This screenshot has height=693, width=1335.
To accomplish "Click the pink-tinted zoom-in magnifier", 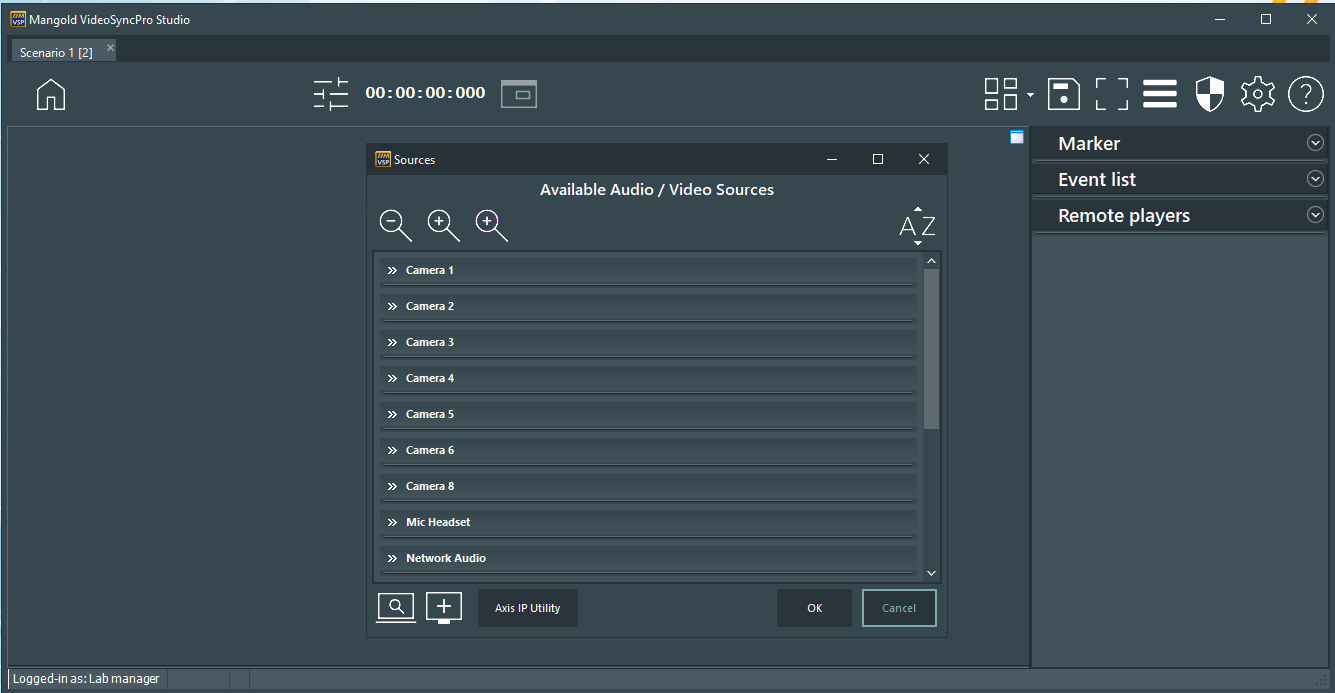I will tap(492, 226).
